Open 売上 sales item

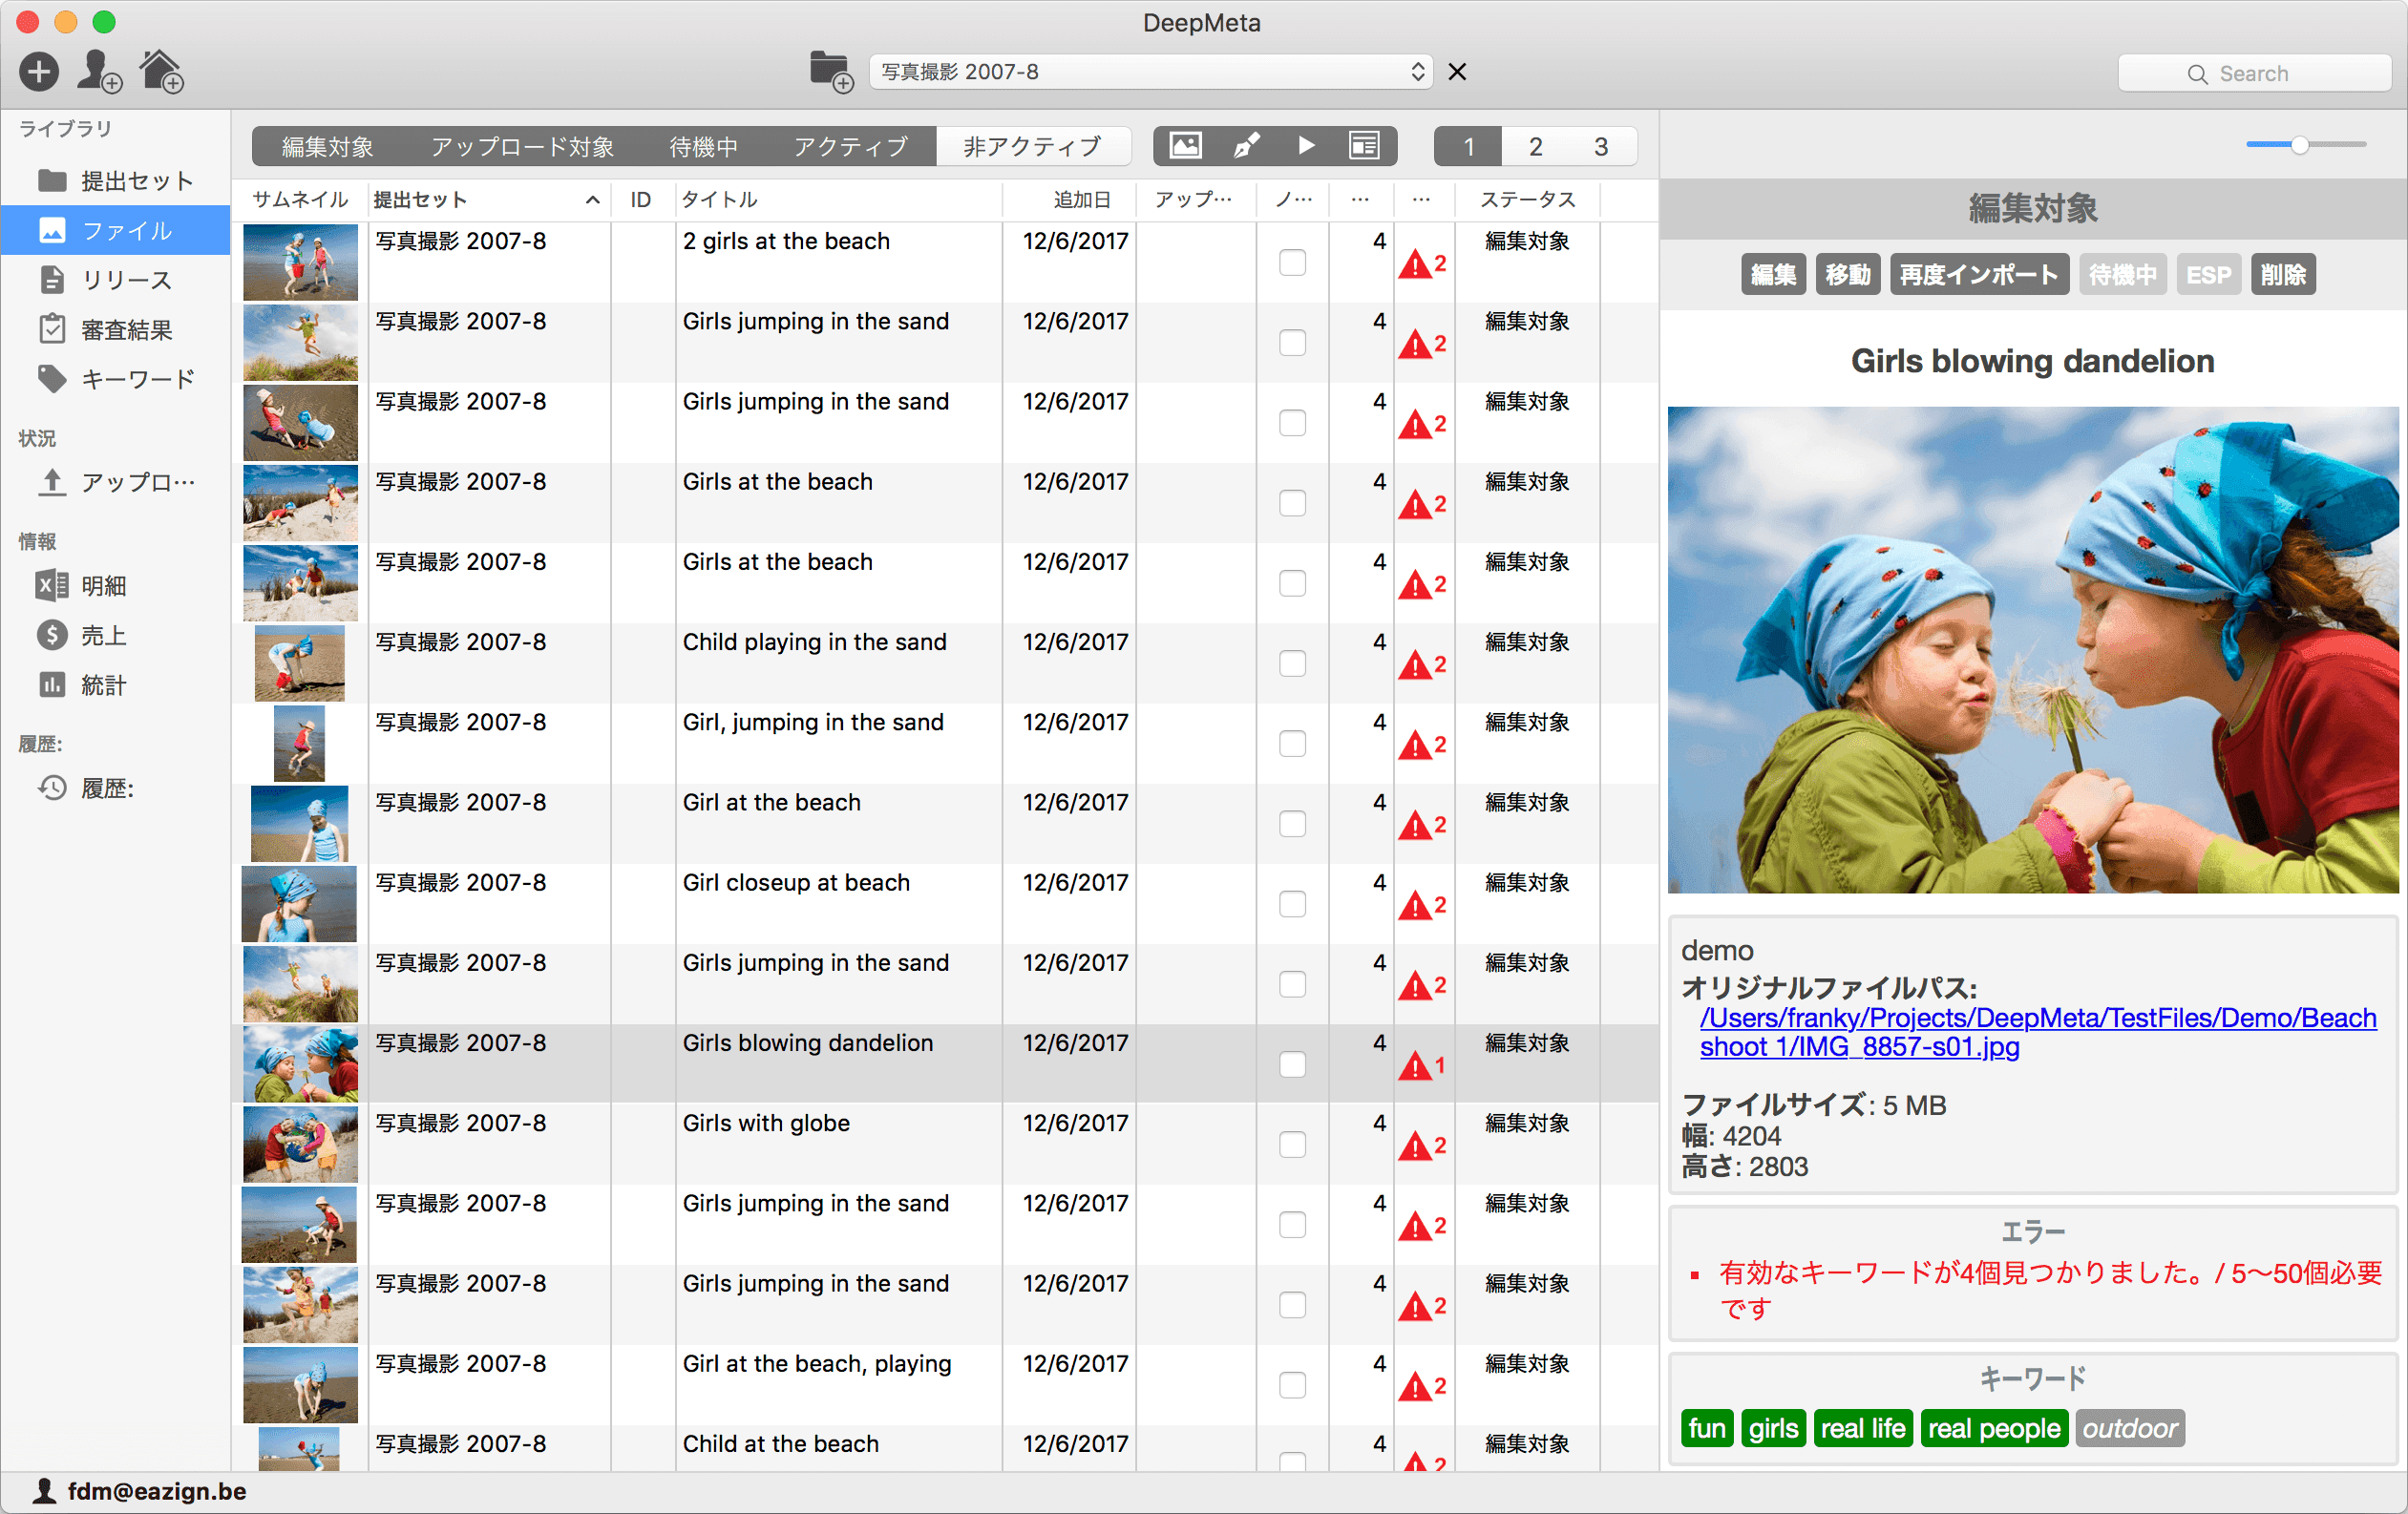click(116, 635)
